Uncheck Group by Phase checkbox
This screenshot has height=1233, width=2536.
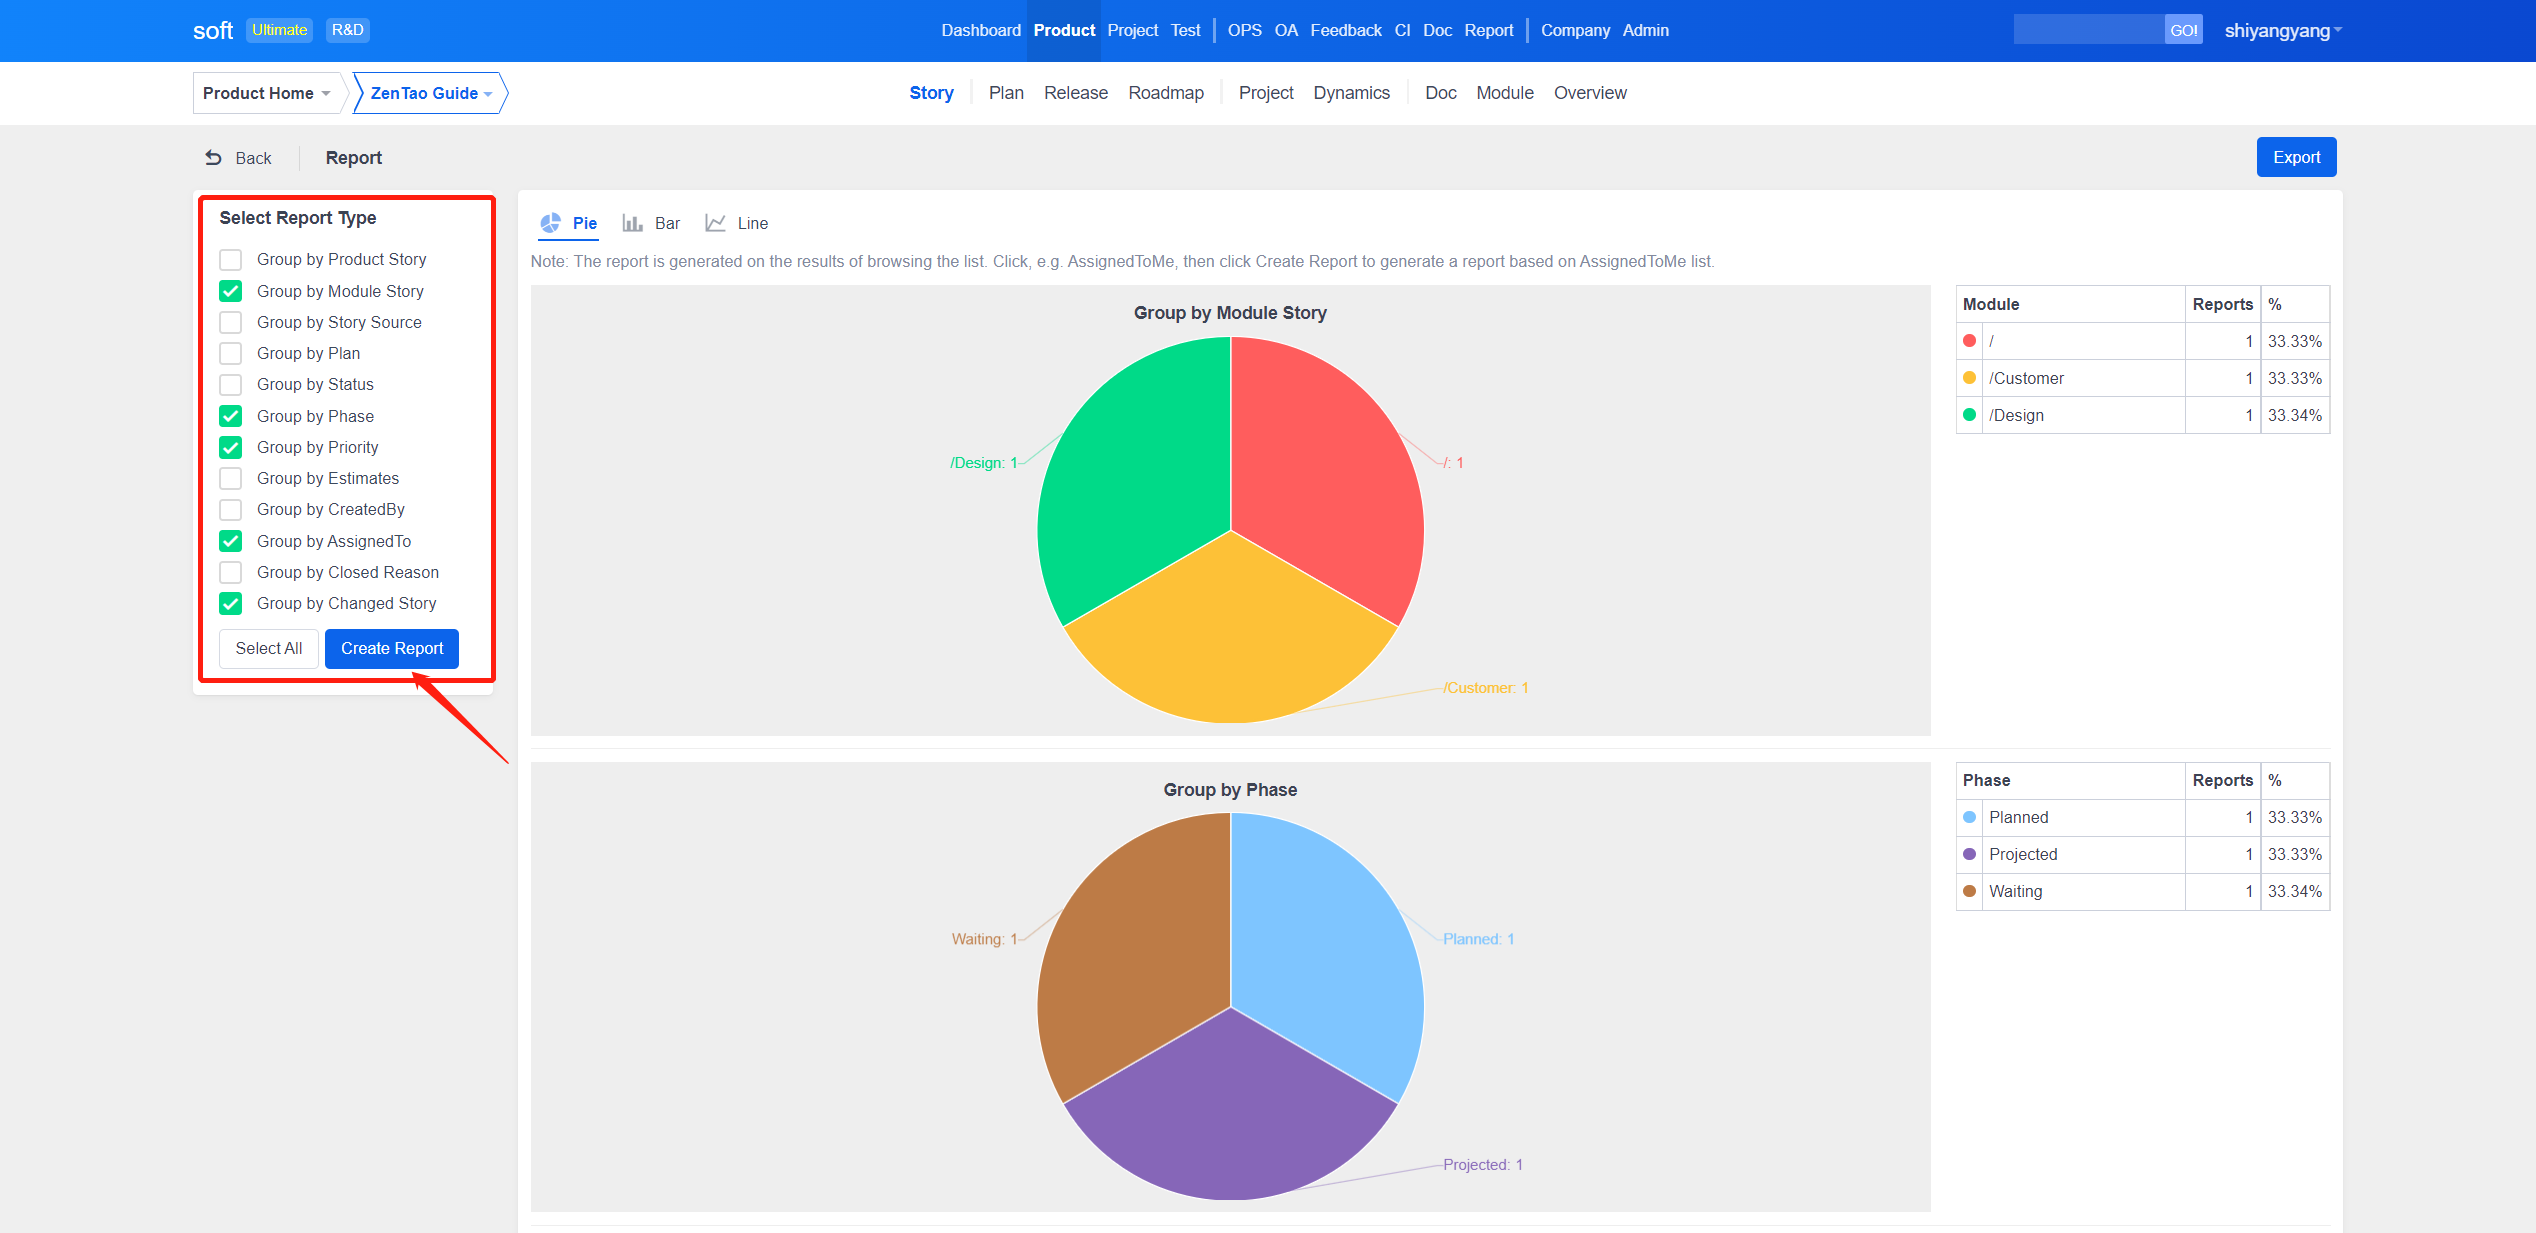click(231, 416)
